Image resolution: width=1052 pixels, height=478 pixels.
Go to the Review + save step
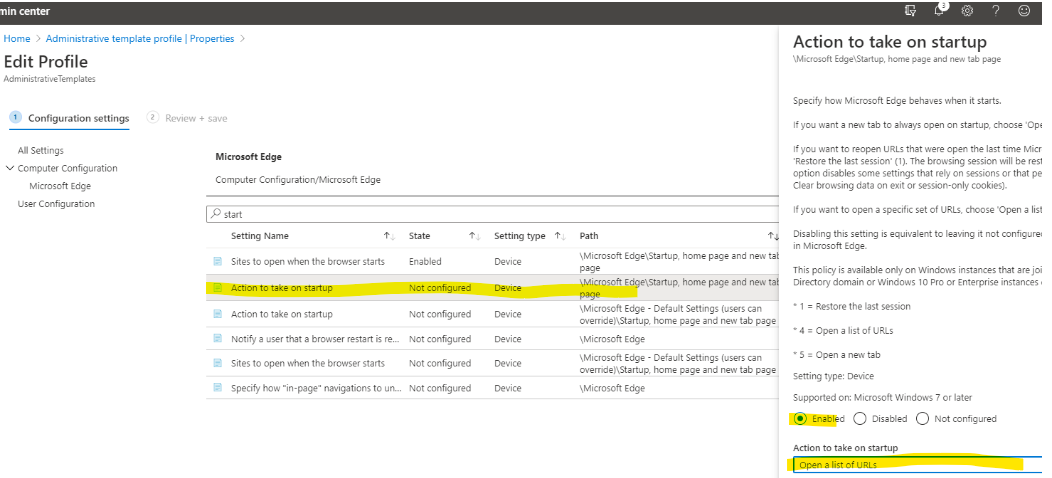point(188,118)
